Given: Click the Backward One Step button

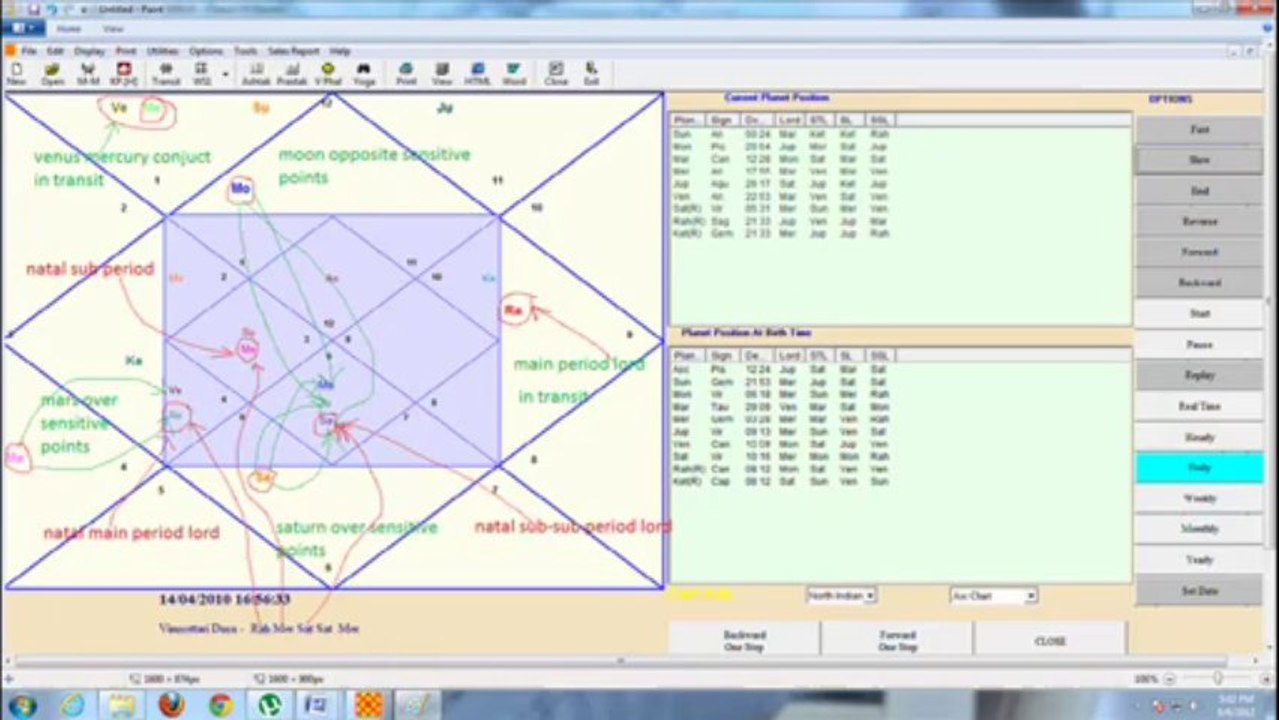Looking at the screenshot, I should (x=744, y=640).
